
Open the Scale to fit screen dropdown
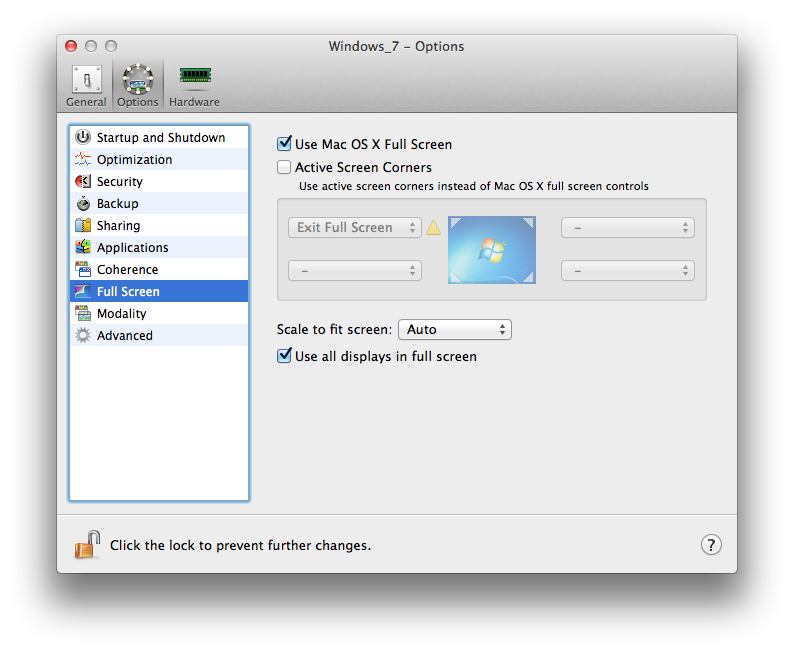455,330
